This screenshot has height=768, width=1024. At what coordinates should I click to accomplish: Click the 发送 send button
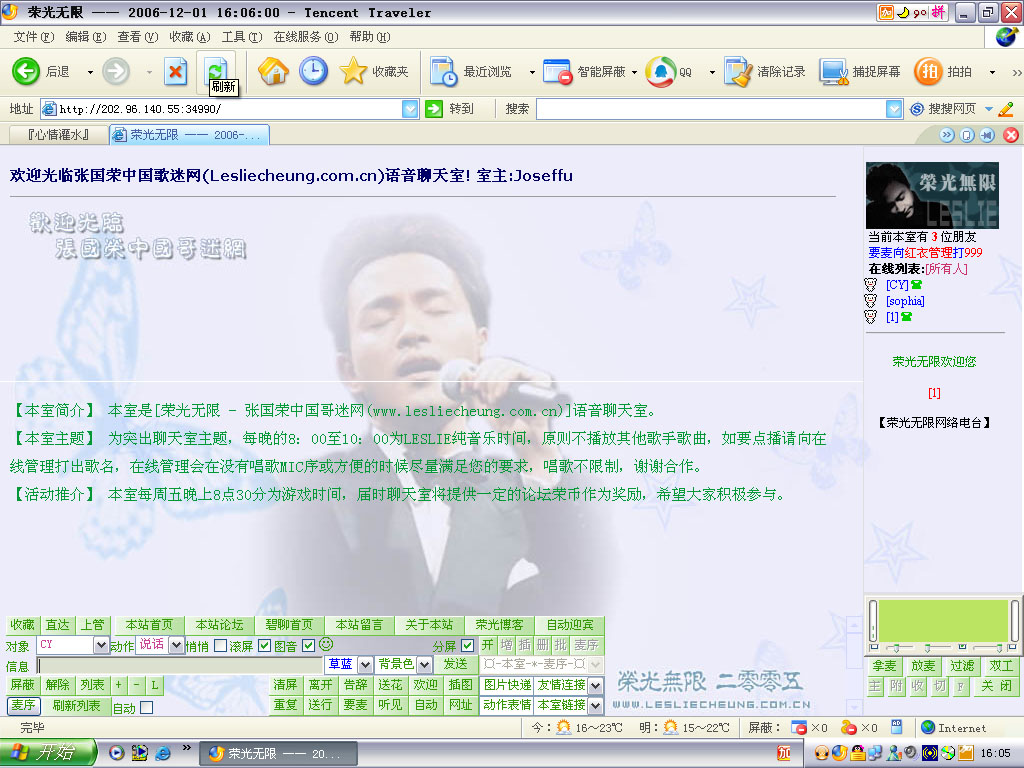click(x=456, y=664)
